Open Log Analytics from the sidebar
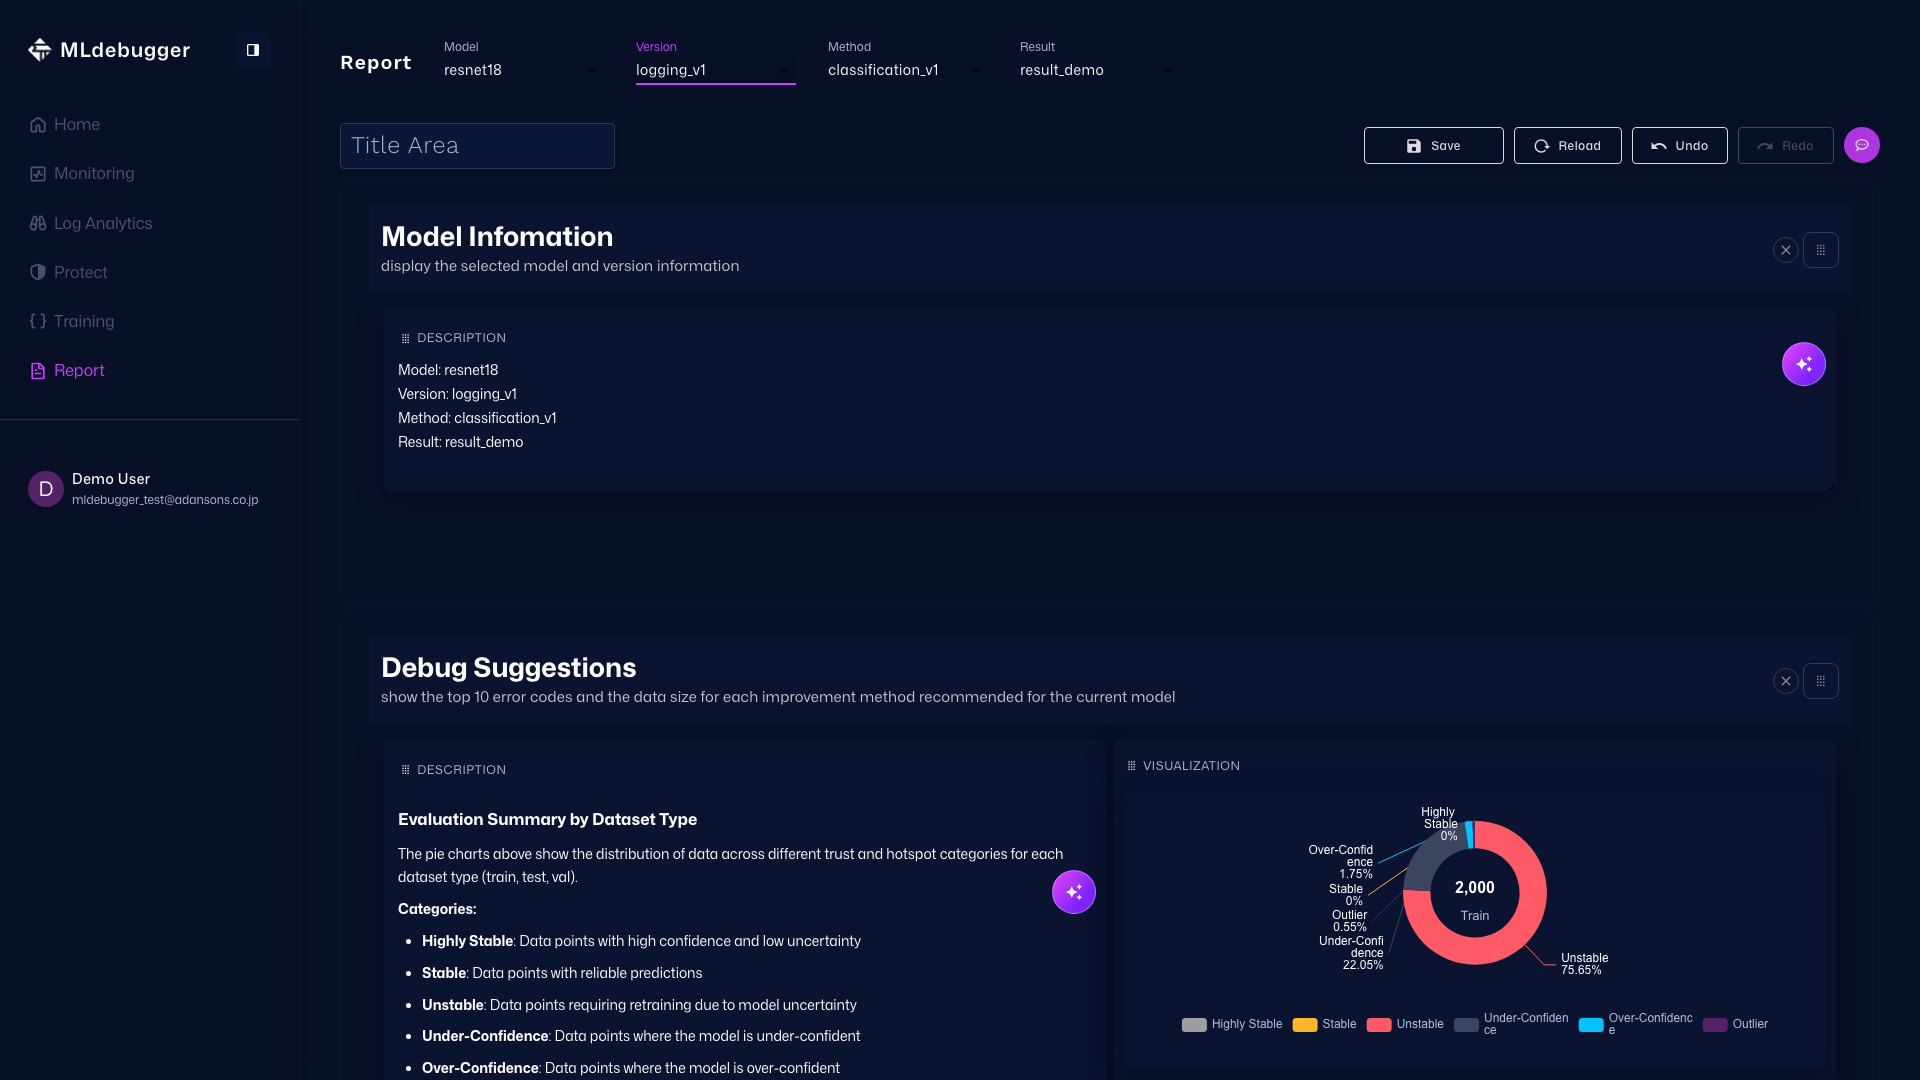This screenshot has width=1920, height=1080. coord(102,223)
